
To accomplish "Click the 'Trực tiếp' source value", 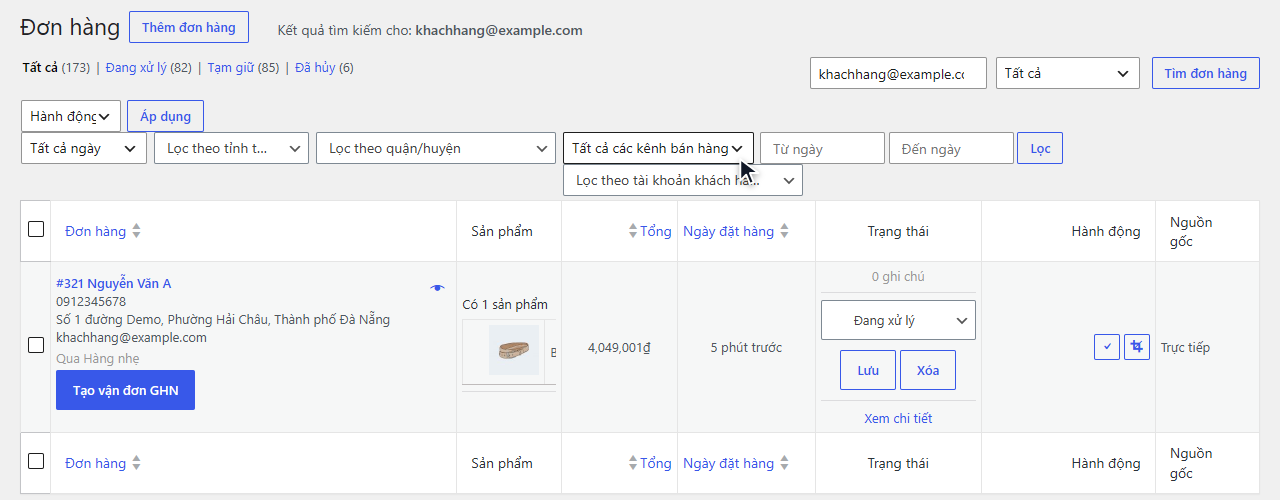I will click(1185, 347).
